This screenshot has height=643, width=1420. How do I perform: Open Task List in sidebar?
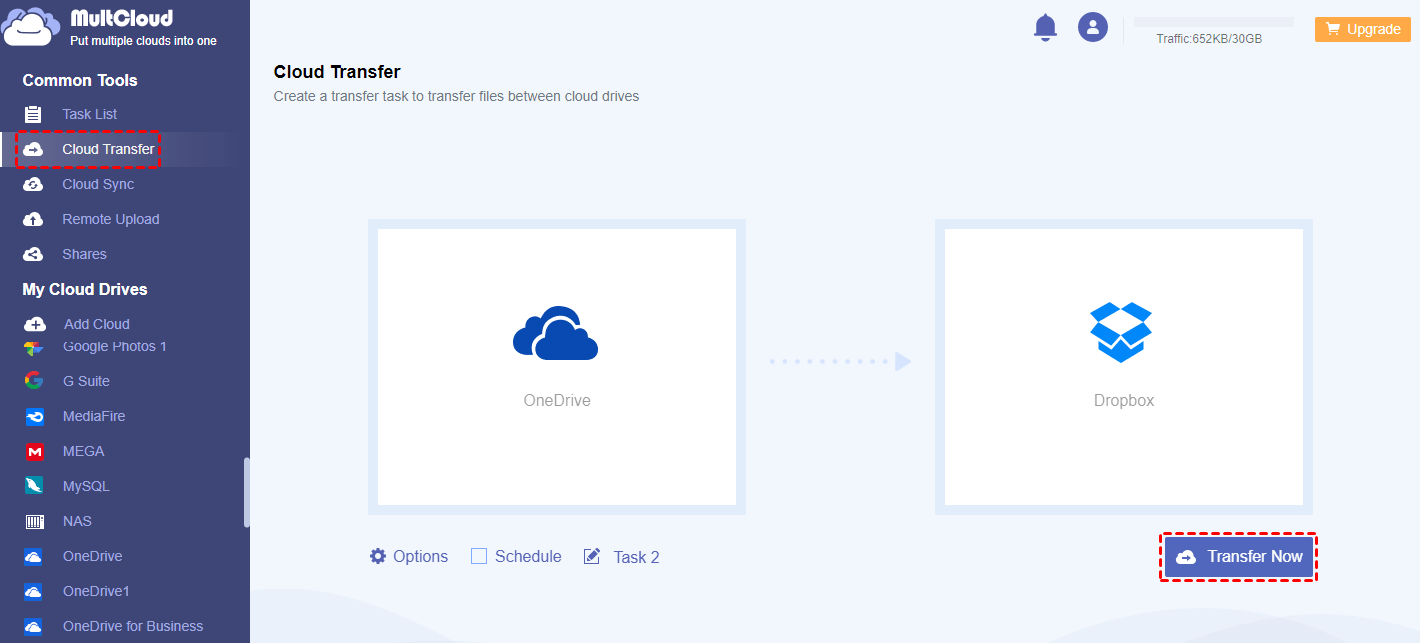[x=90, y=114]
